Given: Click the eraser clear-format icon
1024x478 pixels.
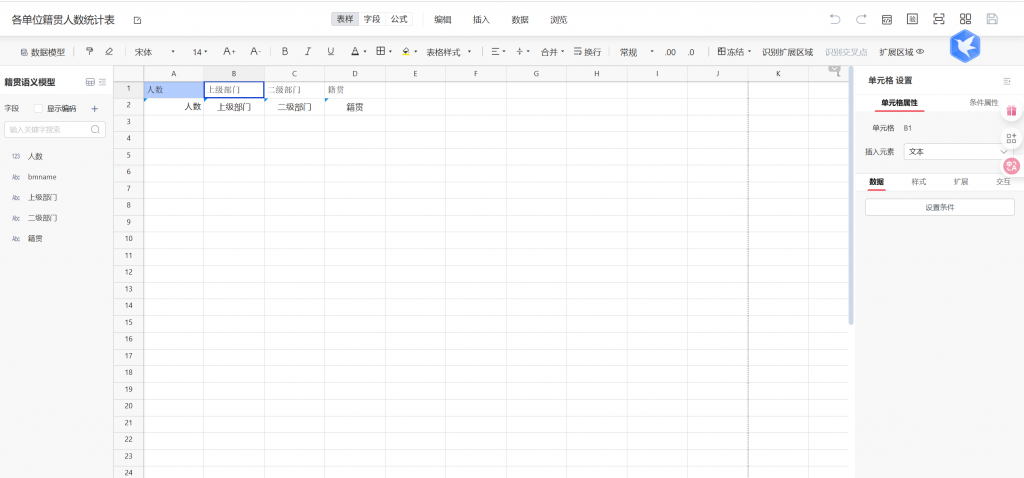Looking at the screenshot, I should click(x=109, y=51).
